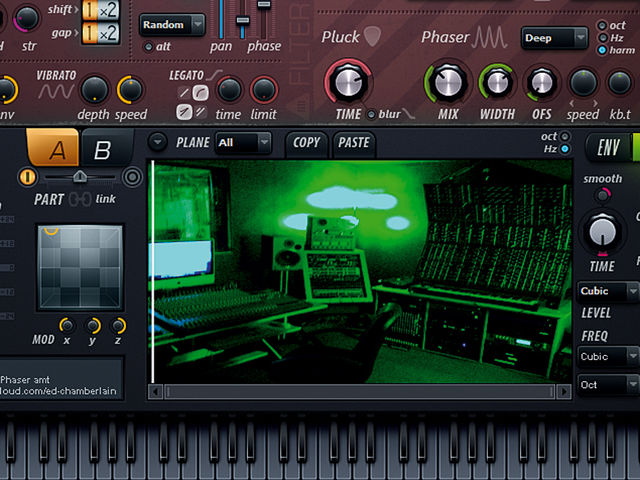This screenshot has height=480, width=640.
Task: Click the Phaser OFS knob
Action: [542, 83]
